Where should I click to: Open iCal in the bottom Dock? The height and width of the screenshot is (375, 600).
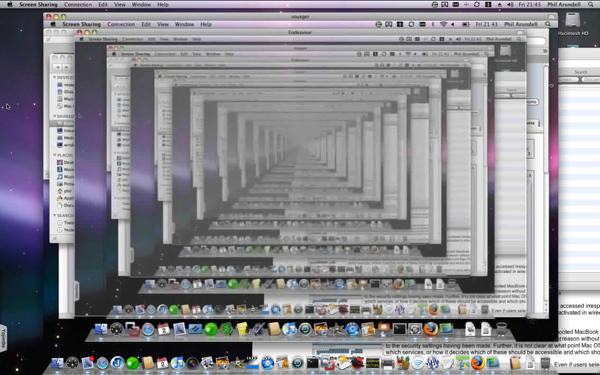point(162,363)
